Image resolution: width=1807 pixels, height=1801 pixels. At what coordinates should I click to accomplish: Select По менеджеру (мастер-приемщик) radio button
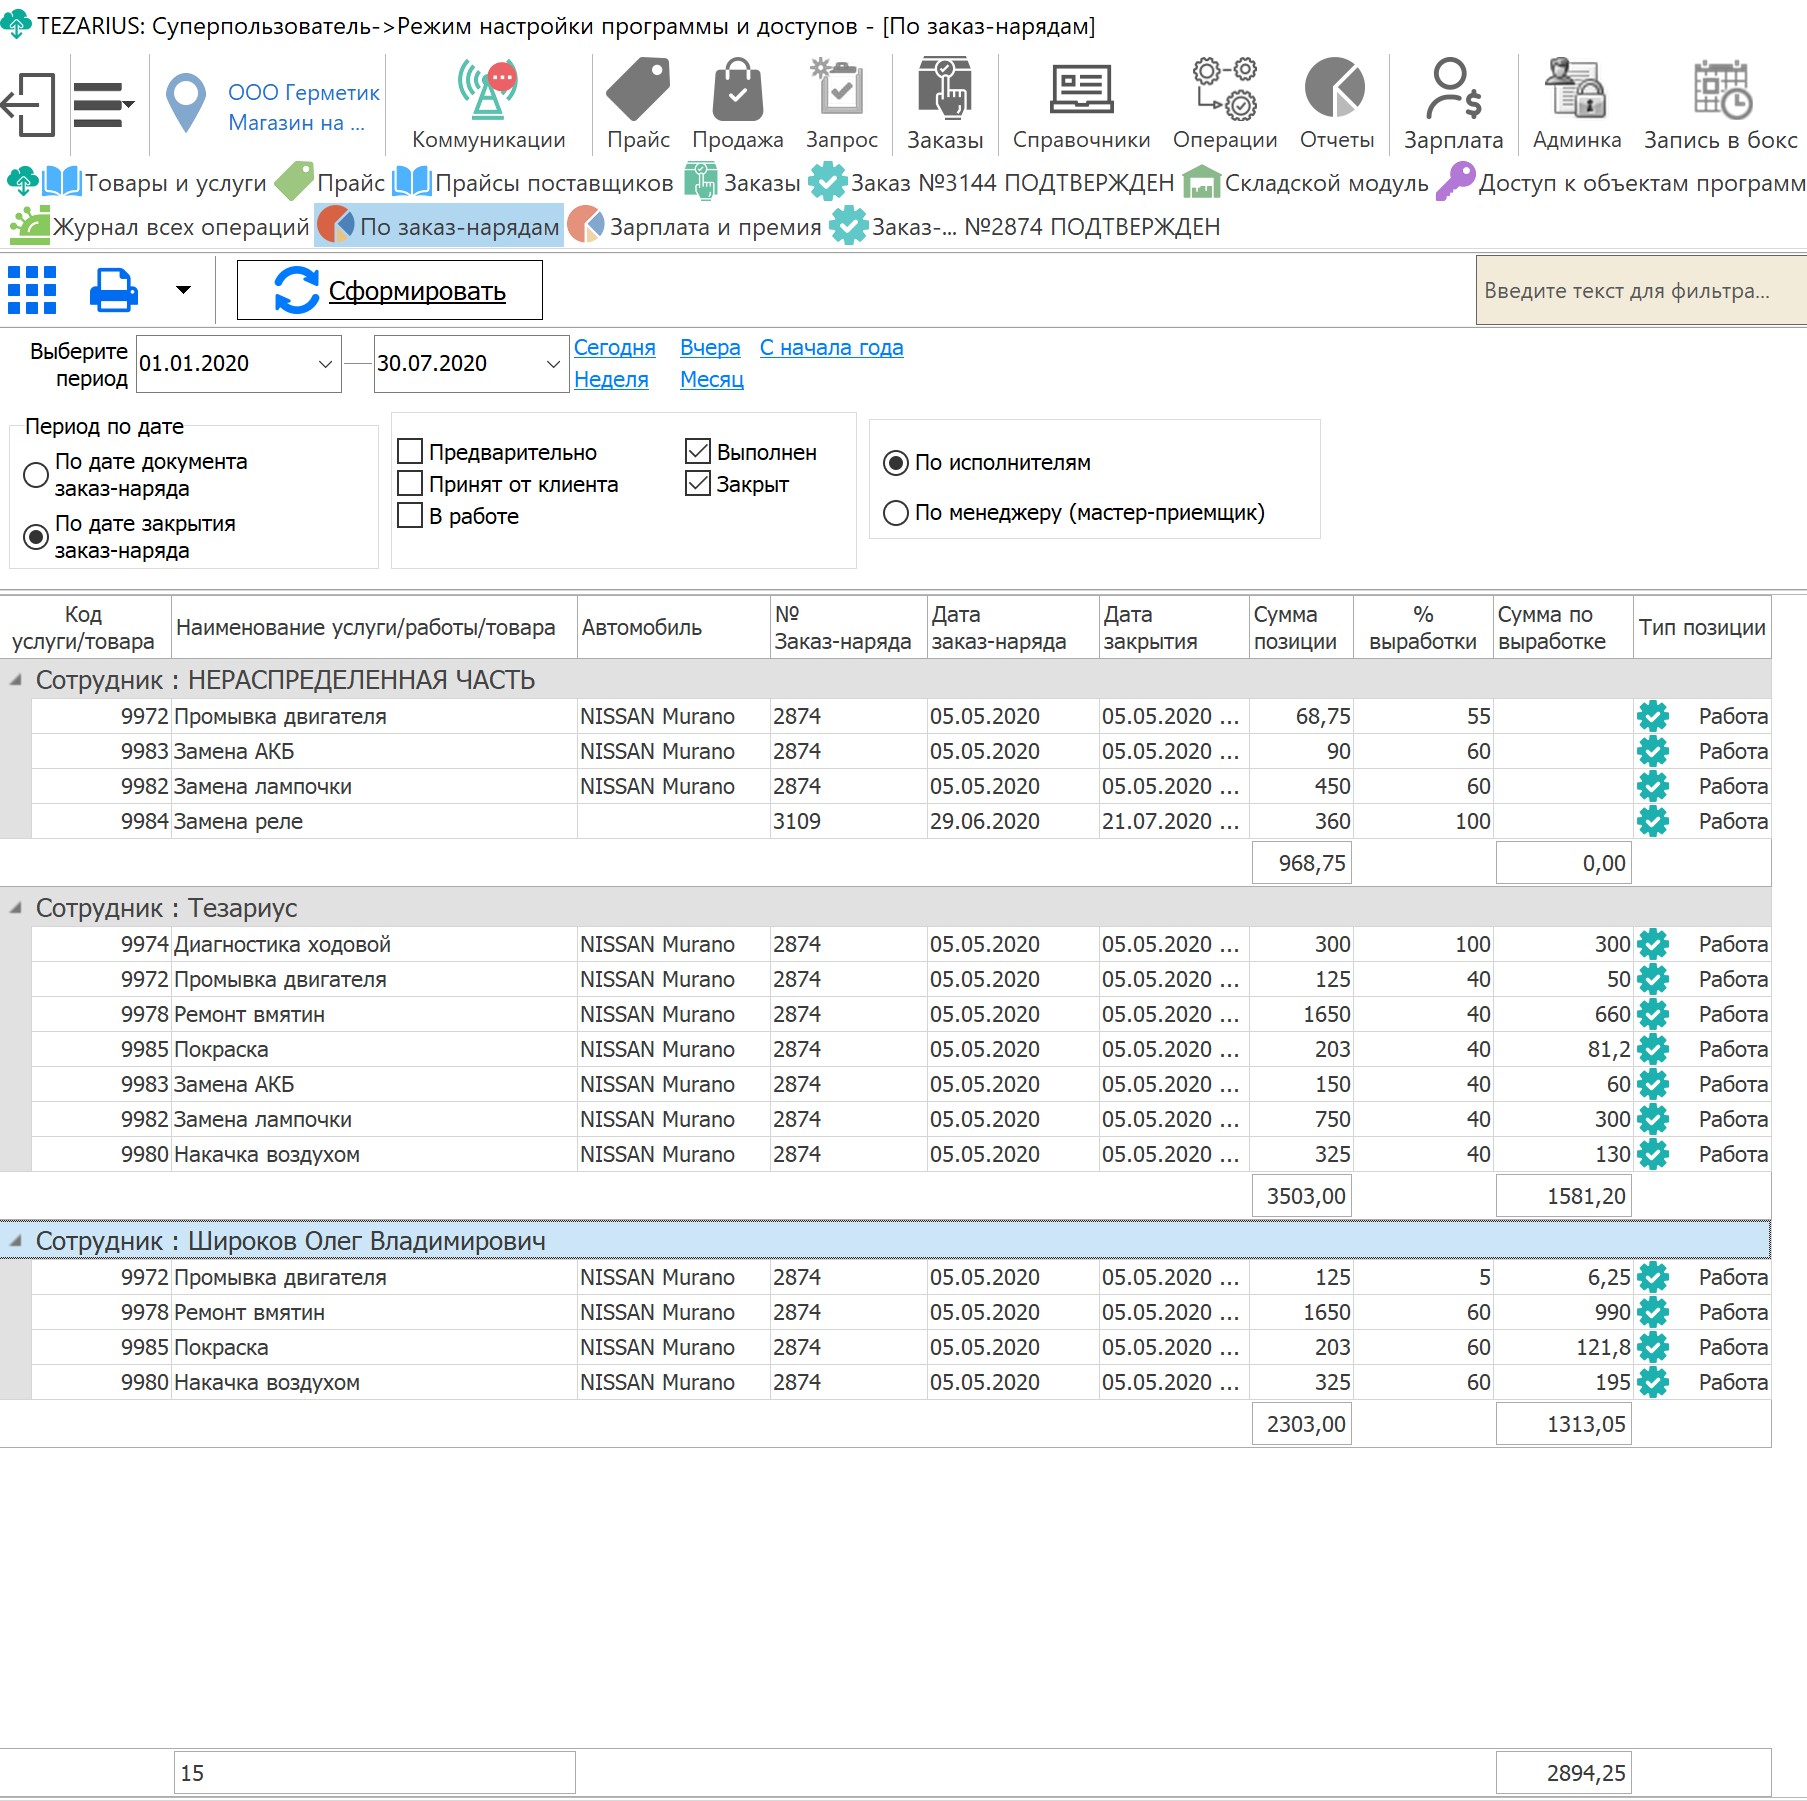point(896,513)
